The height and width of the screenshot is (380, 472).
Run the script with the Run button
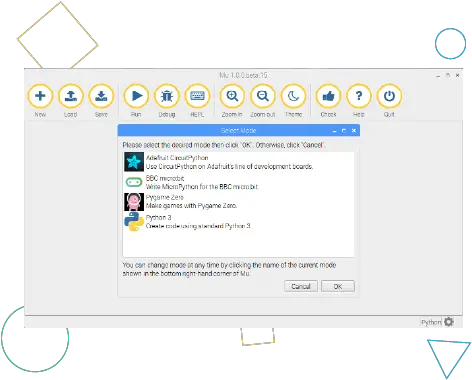pyautogui.click(x=136, y=96)
